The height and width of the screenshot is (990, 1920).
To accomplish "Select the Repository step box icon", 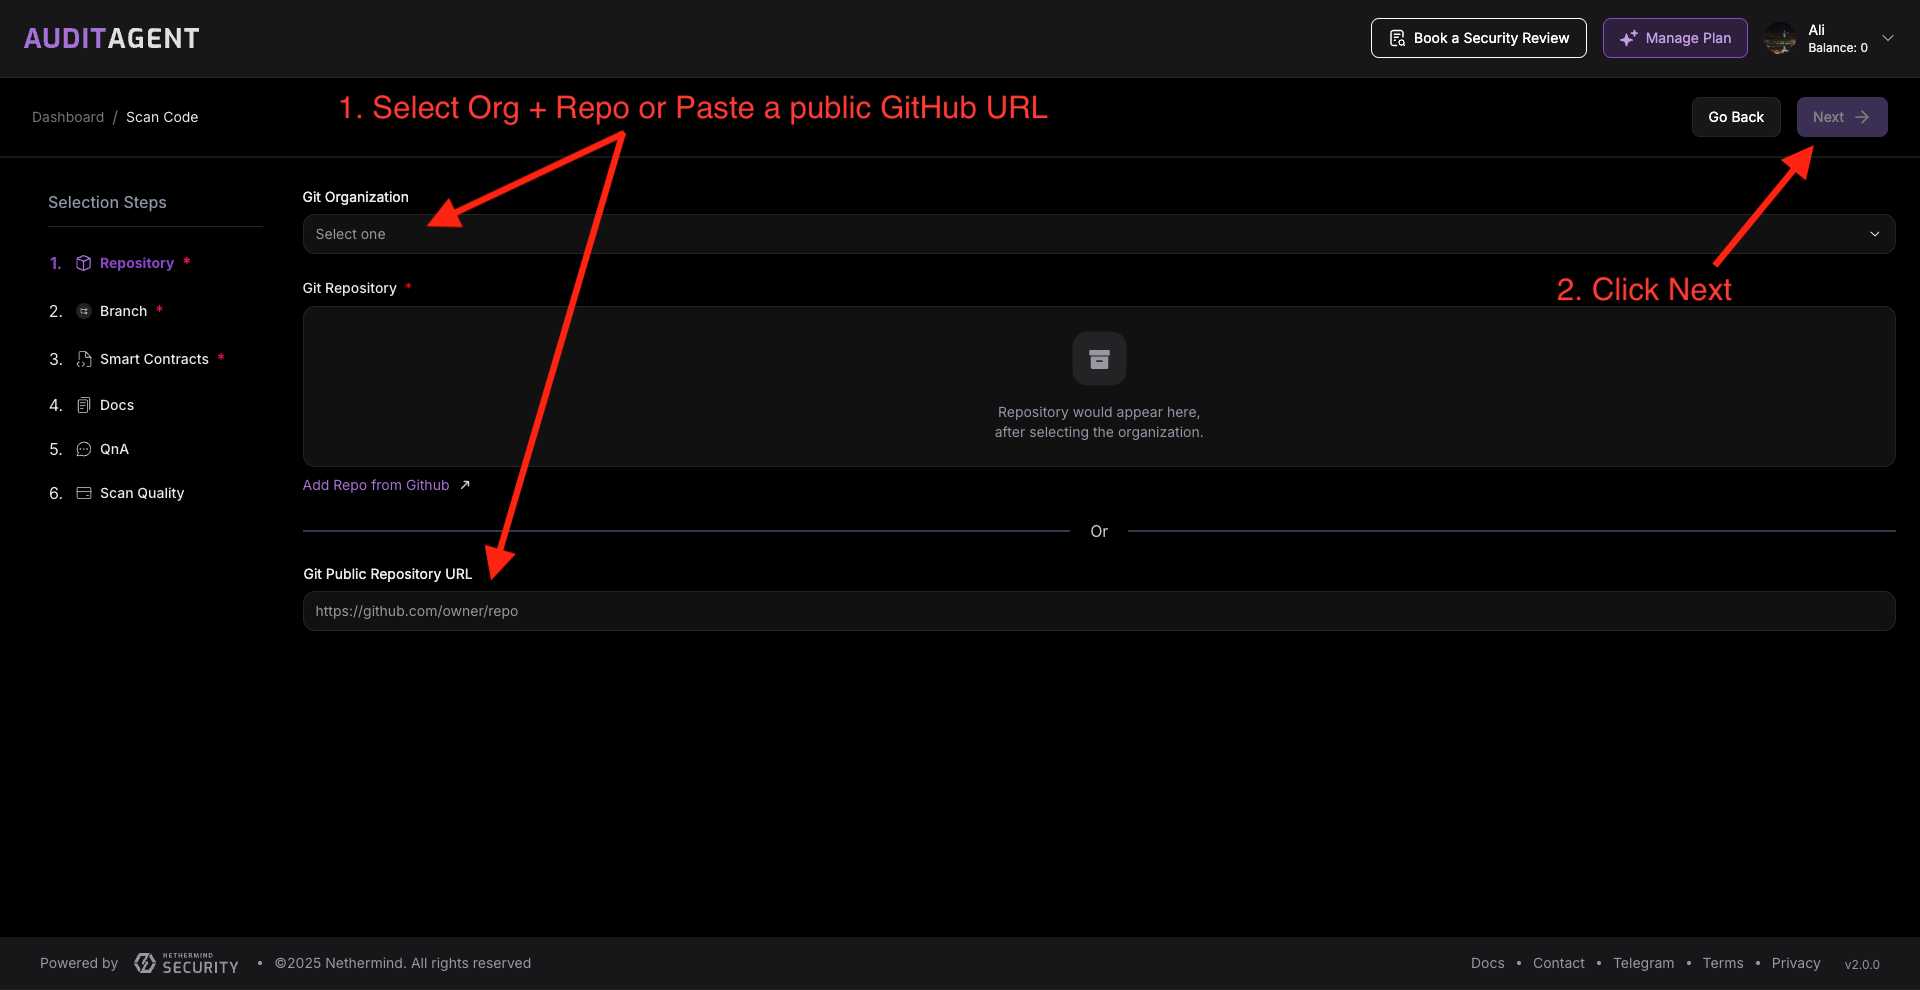I will [x=84, y=262].
